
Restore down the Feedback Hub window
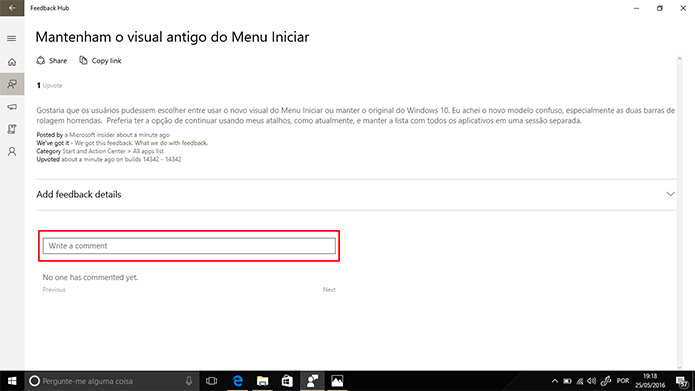click(x=660, y=8)
